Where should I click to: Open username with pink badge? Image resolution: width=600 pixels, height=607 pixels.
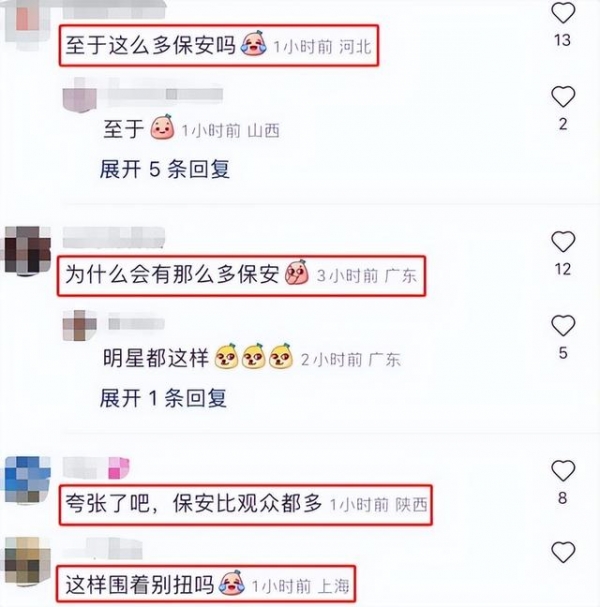(96, 468)
